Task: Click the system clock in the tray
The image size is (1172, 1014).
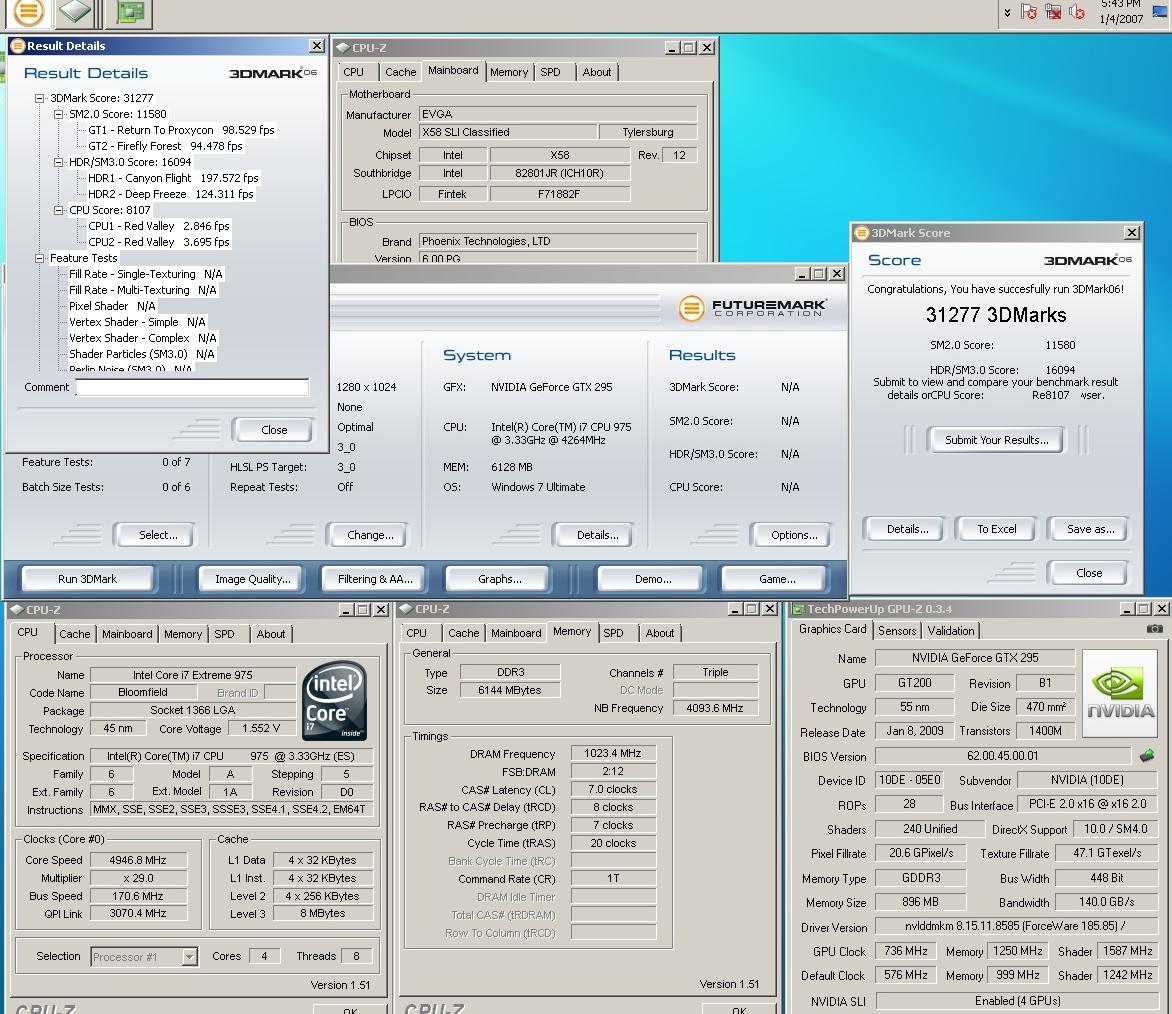Action: pos(1121,12)
